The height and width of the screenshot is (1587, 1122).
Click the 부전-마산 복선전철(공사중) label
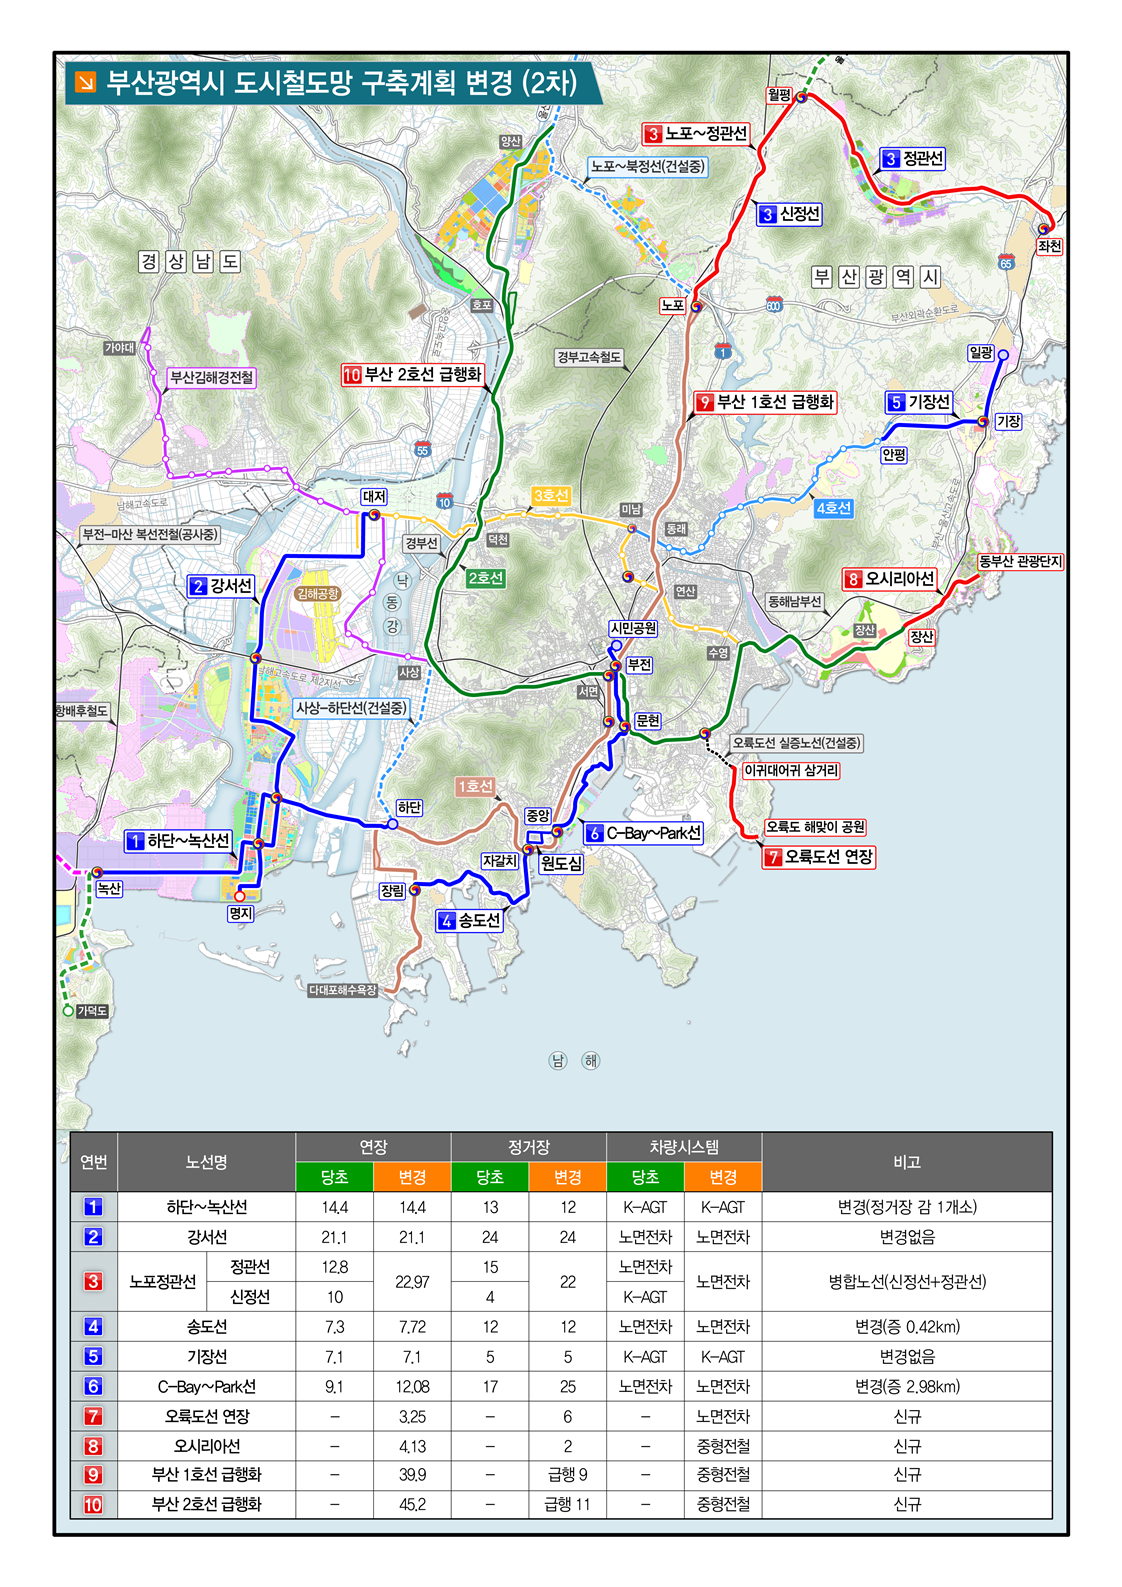[150, 535]
